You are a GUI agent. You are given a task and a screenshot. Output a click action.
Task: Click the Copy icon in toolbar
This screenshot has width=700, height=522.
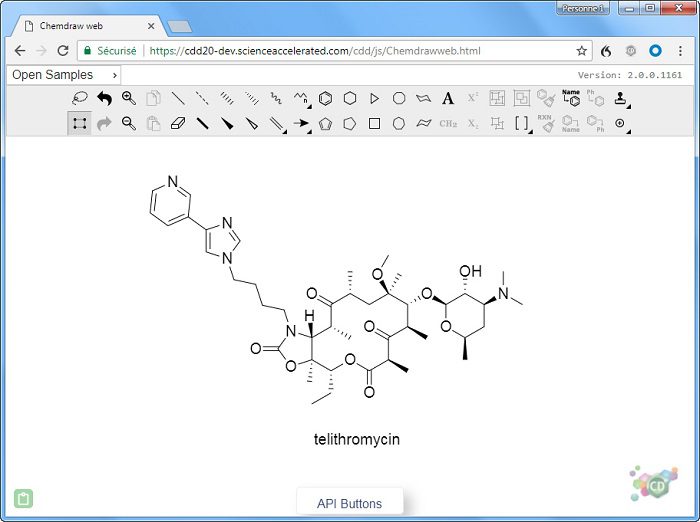tap(154, 98)
